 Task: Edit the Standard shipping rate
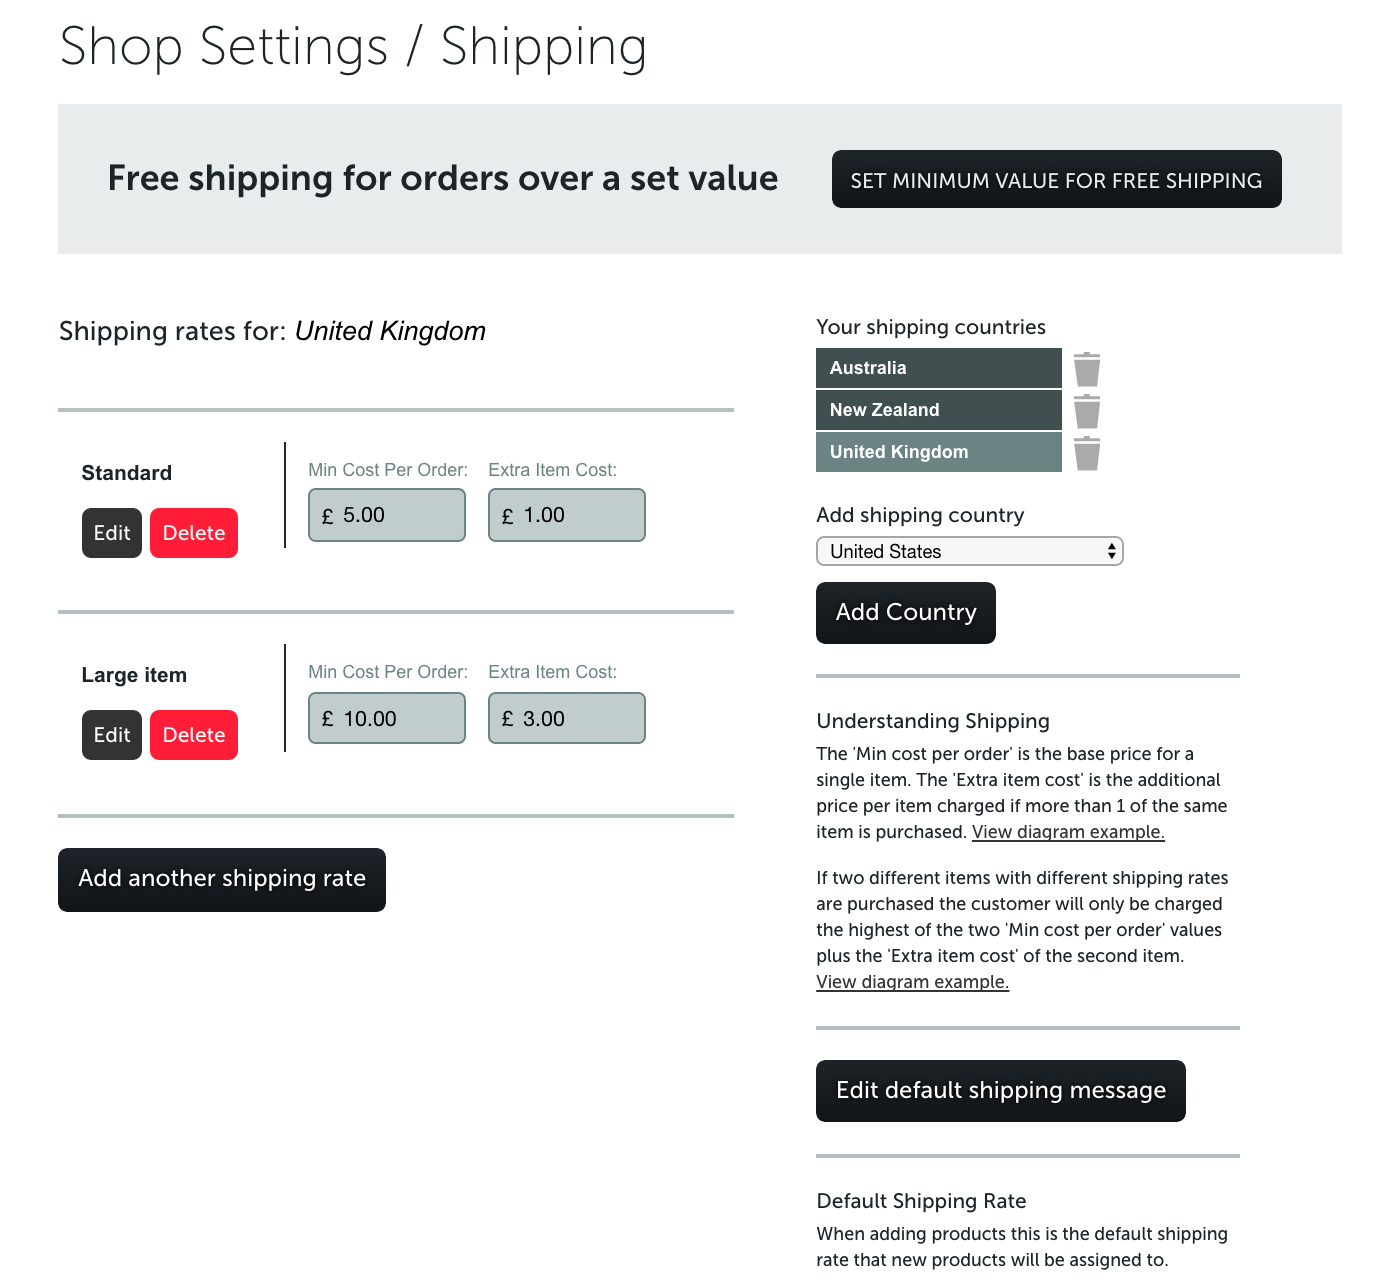pyautogui.click(x=112, y=533)
